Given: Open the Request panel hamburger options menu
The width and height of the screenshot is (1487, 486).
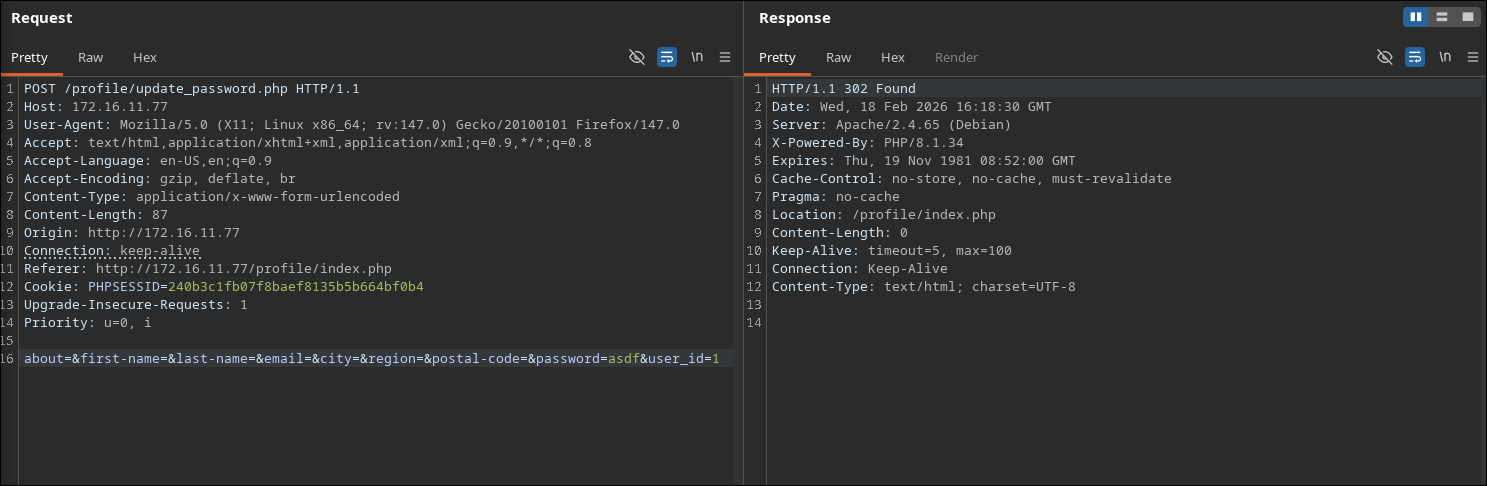Looking at the screenshot, I should click(726, 57).
